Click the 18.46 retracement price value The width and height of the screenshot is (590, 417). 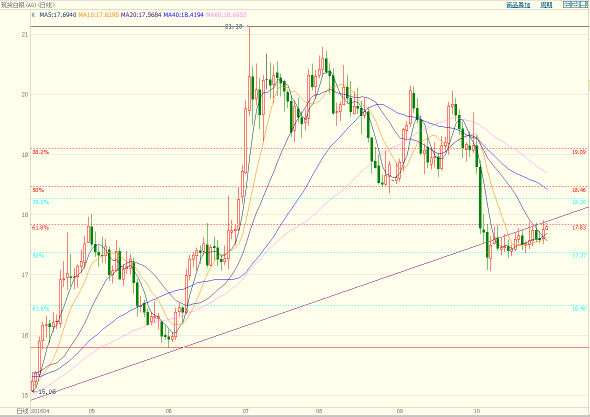tap(579, 190)
